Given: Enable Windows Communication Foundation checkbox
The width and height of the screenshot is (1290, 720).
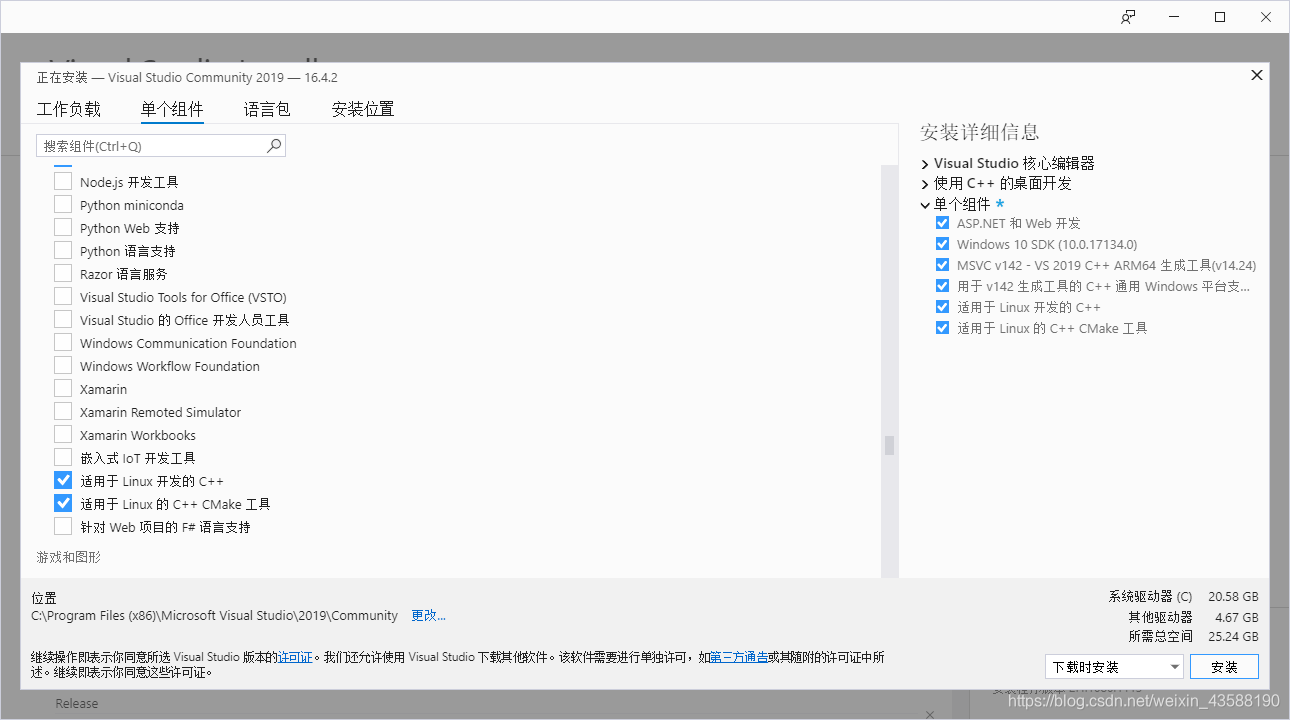Looking at the screenshot, I should (63, 343).
